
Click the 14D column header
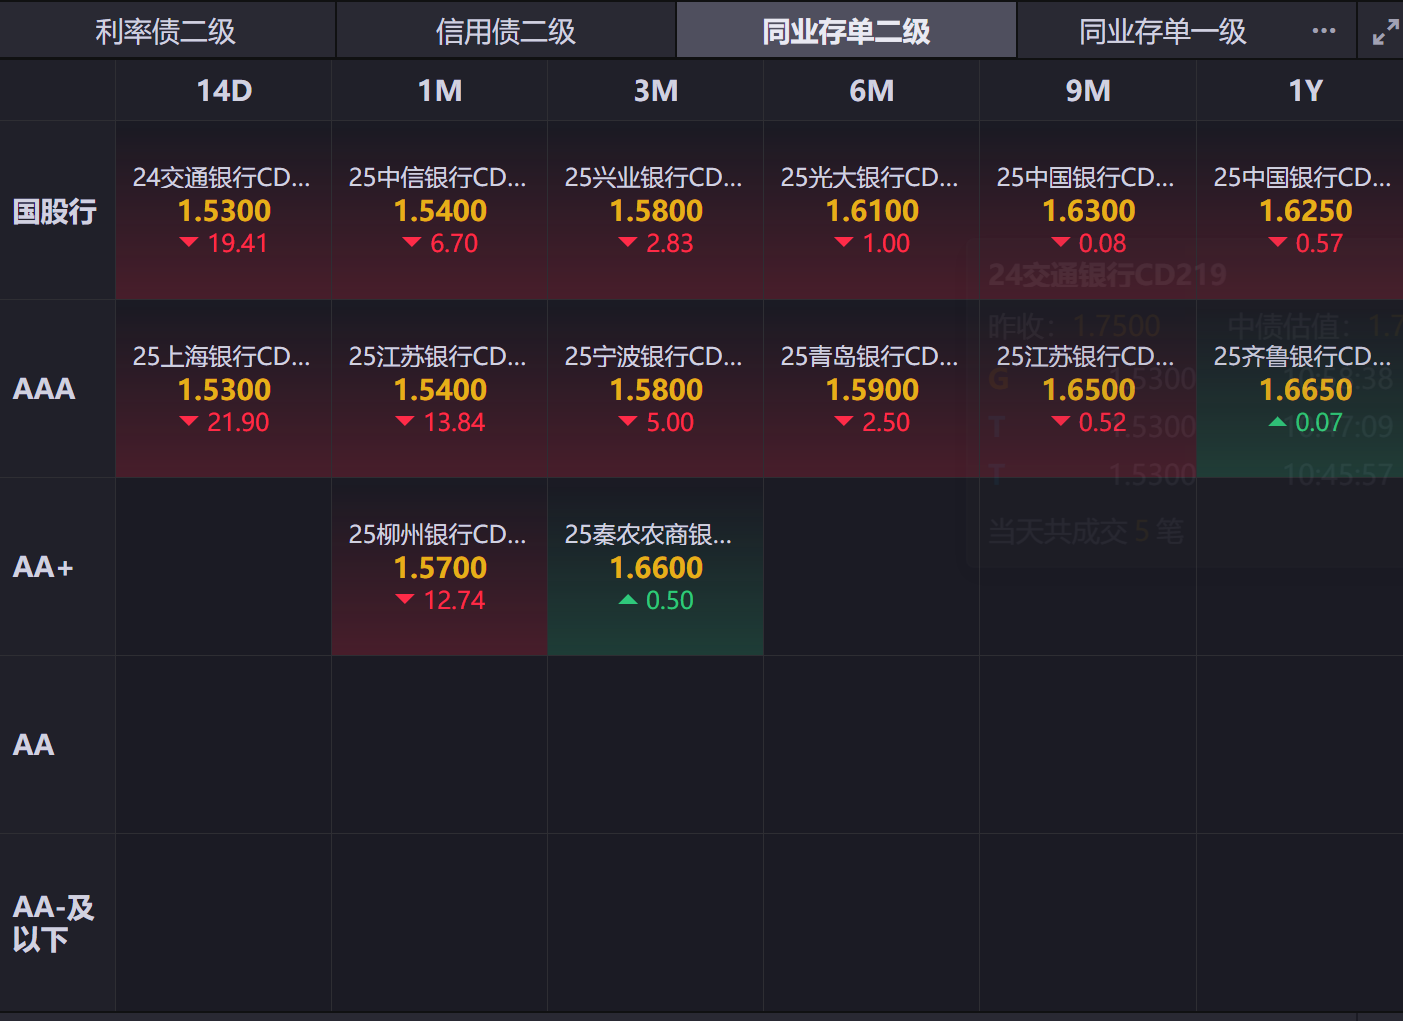pyautogui.click(x=224, y=91)
